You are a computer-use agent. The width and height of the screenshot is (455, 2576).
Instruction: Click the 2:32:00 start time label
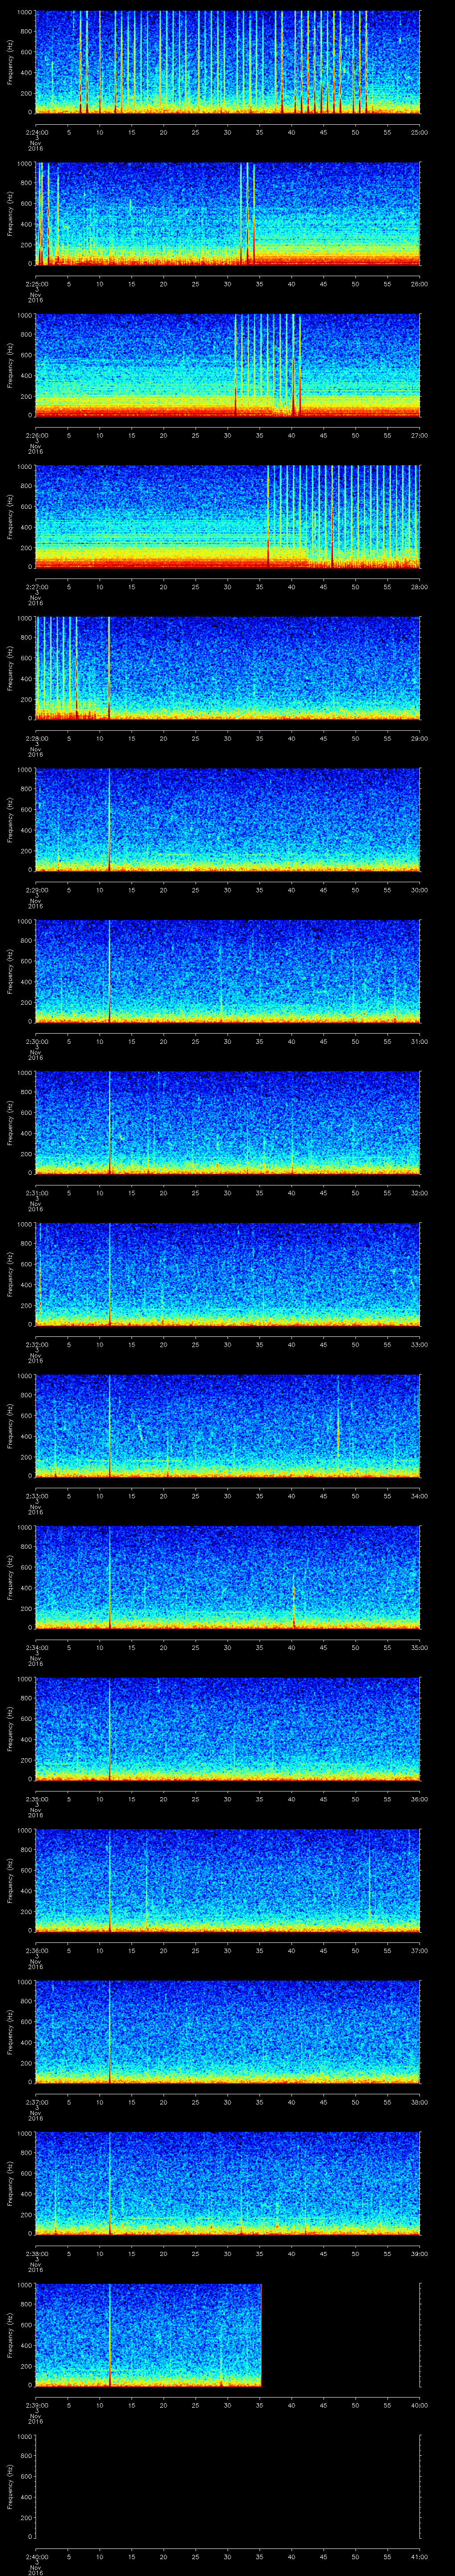click(36, 1344)
